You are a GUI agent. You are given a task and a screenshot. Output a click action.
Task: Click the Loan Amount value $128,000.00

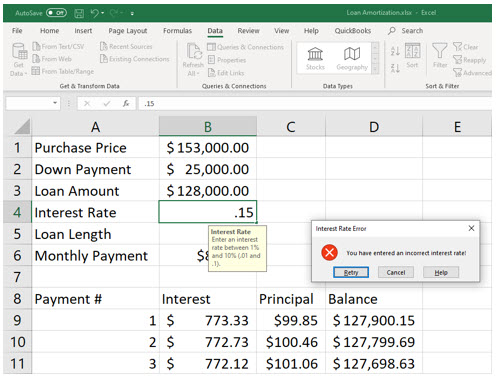click(x=208, y=191)
